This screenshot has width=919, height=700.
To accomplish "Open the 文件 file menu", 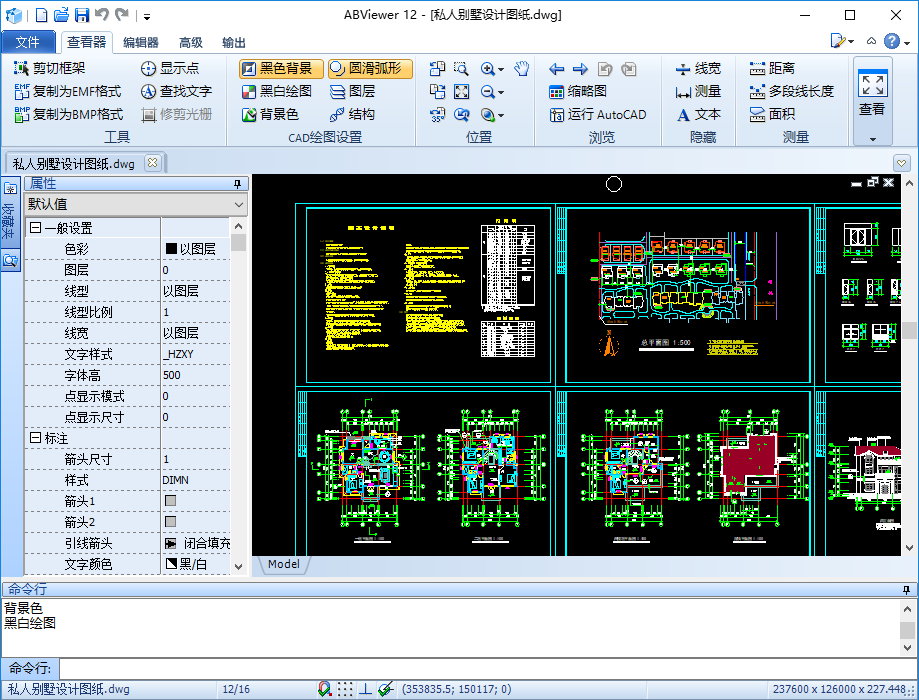I will coord(28,42).
